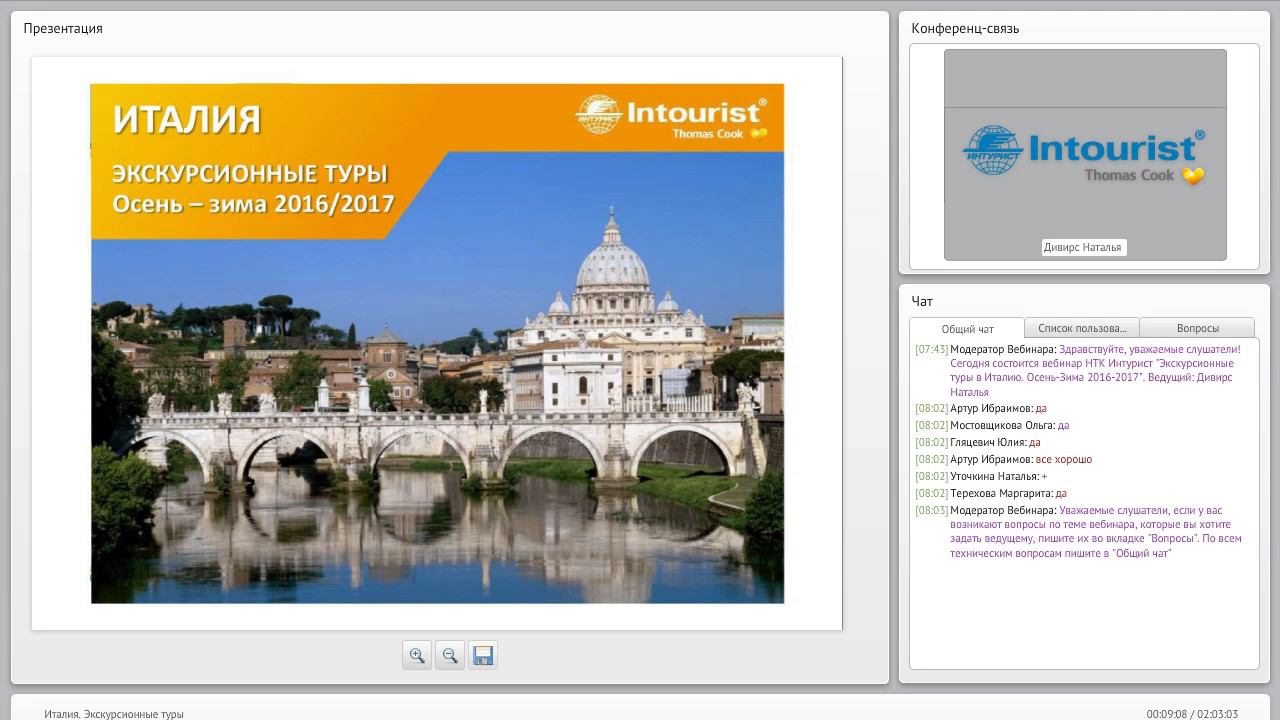This screenshot has height=720, width=1280.
Task: Zoom in on the presentation slide
Action: 417,655
